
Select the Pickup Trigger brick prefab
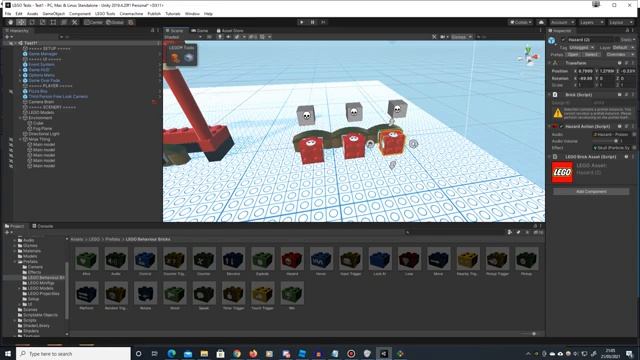click(497, 261)
